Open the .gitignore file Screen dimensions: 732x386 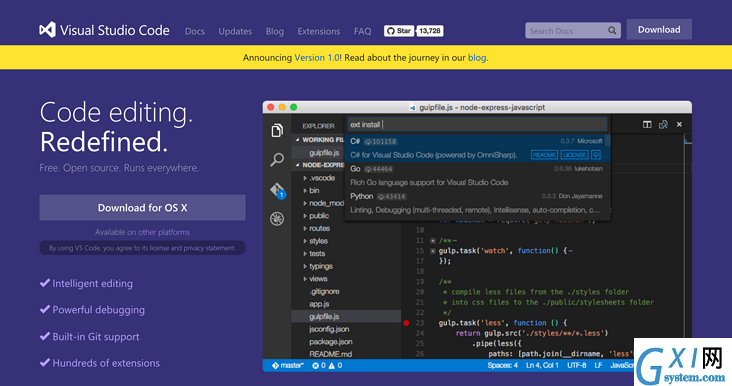tap(324, 291)
